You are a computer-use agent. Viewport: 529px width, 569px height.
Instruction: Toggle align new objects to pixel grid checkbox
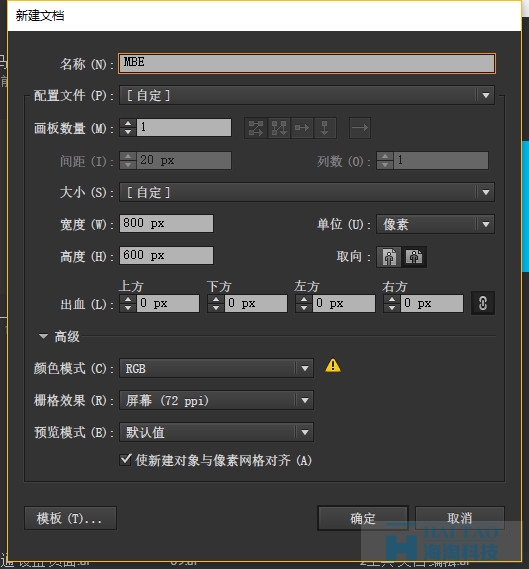click(x=126, y=460)
